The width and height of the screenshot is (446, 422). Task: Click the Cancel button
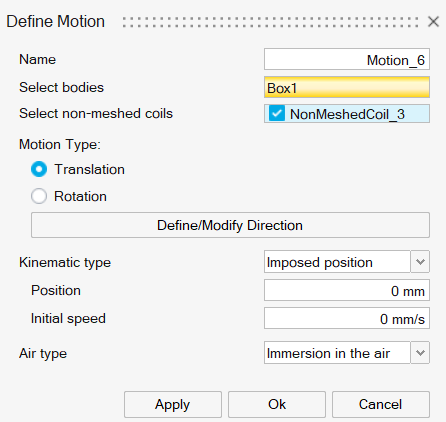[381, 404]
